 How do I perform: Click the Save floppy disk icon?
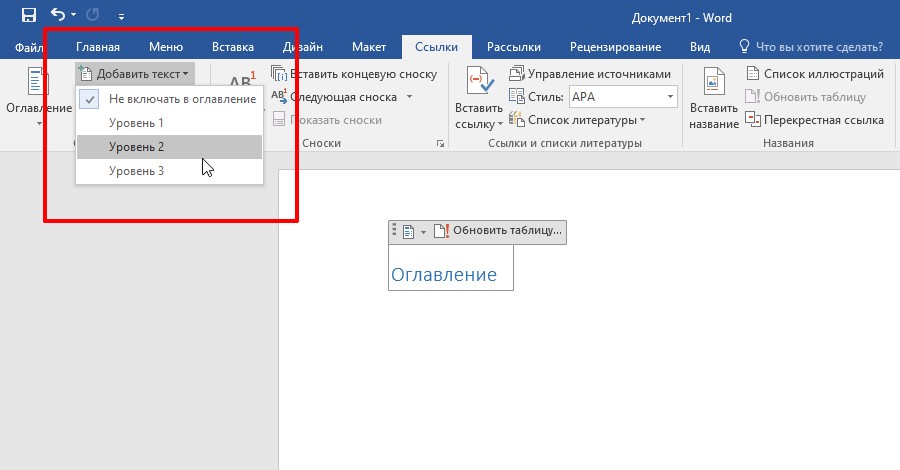(x=29, y=15)
